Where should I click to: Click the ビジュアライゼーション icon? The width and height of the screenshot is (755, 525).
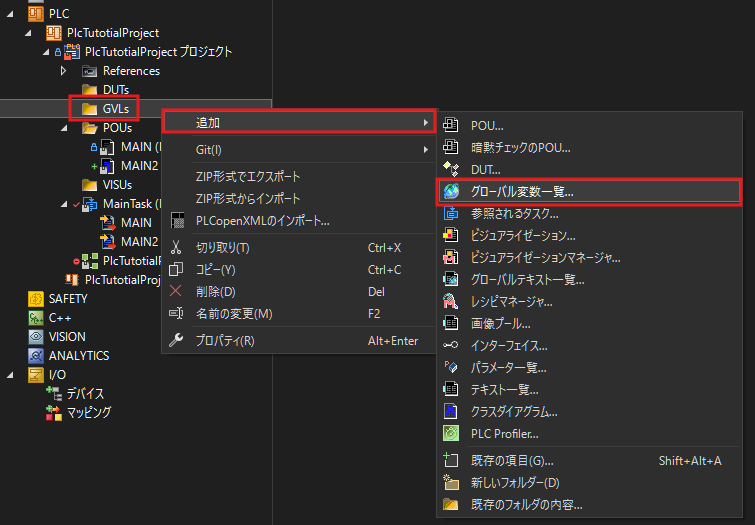click(x=450, y=235)
